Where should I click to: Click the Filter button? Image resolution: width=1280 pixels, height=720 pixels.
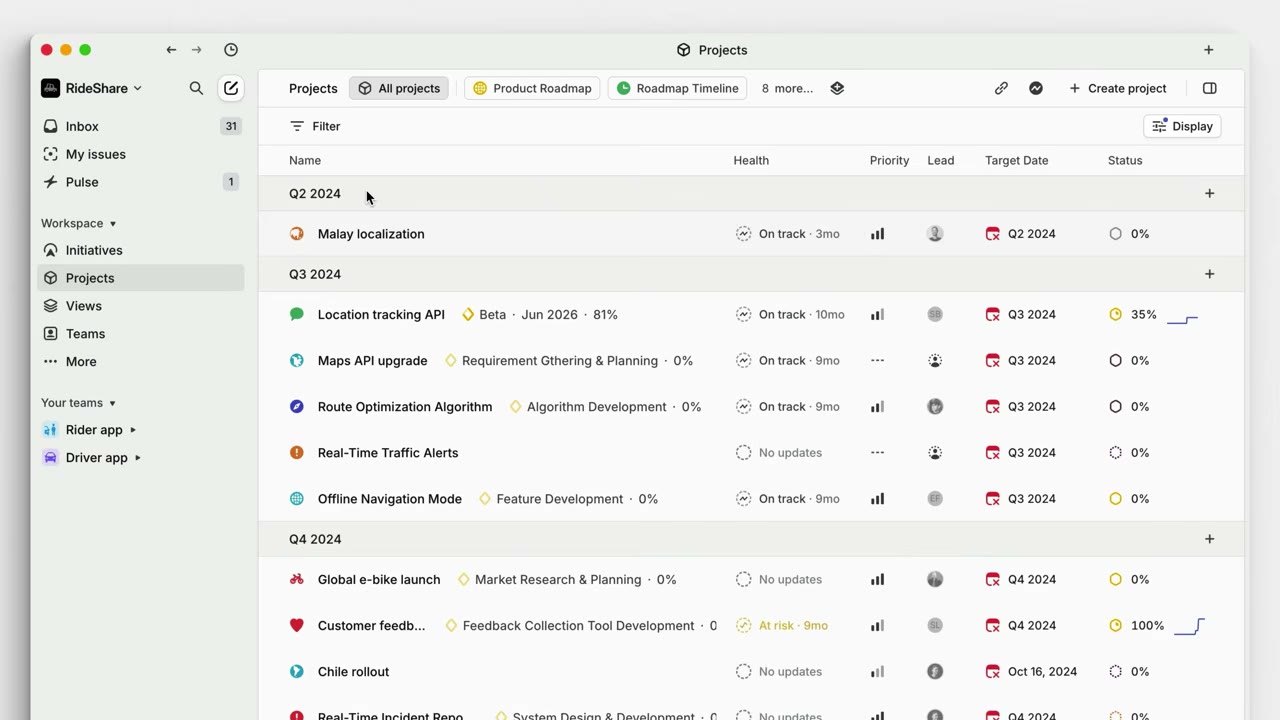pyautogui.click(x=315, y=126)
